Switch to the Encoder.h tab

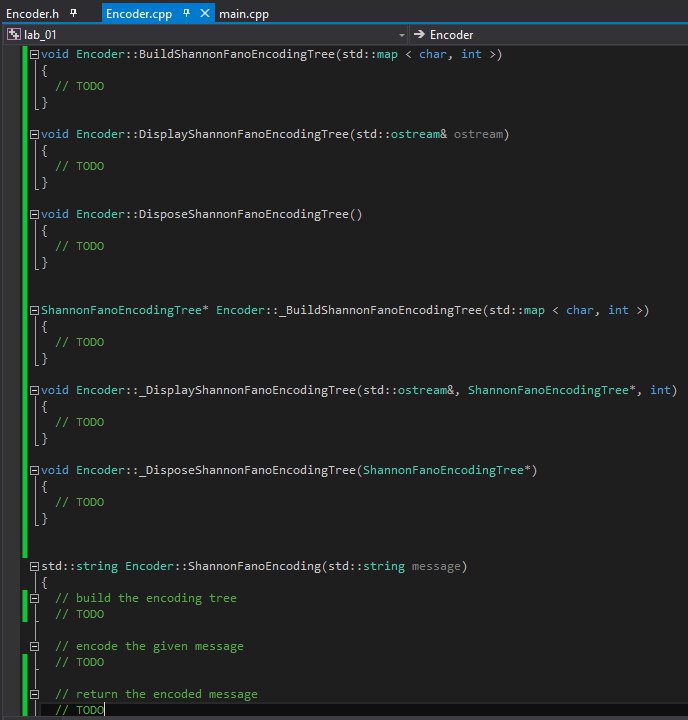(32, 14)
